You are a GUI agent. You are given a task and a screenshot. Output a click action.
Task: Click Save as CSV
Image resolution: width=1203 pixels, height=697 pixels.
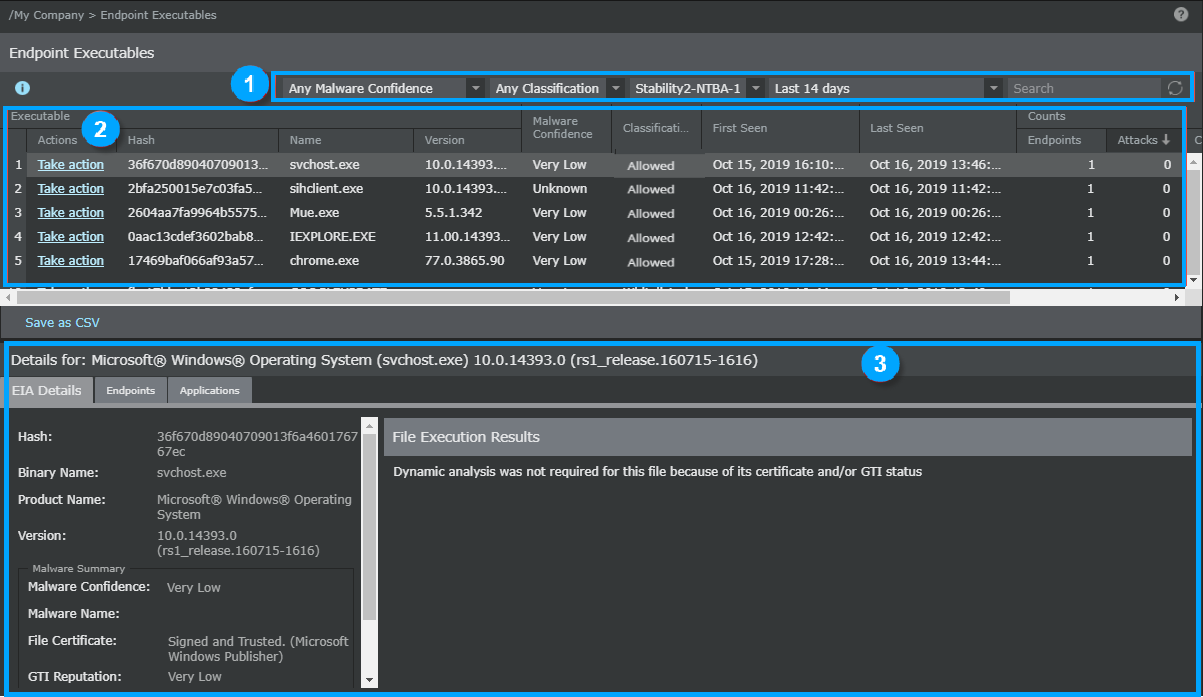(x=62, y=323)
